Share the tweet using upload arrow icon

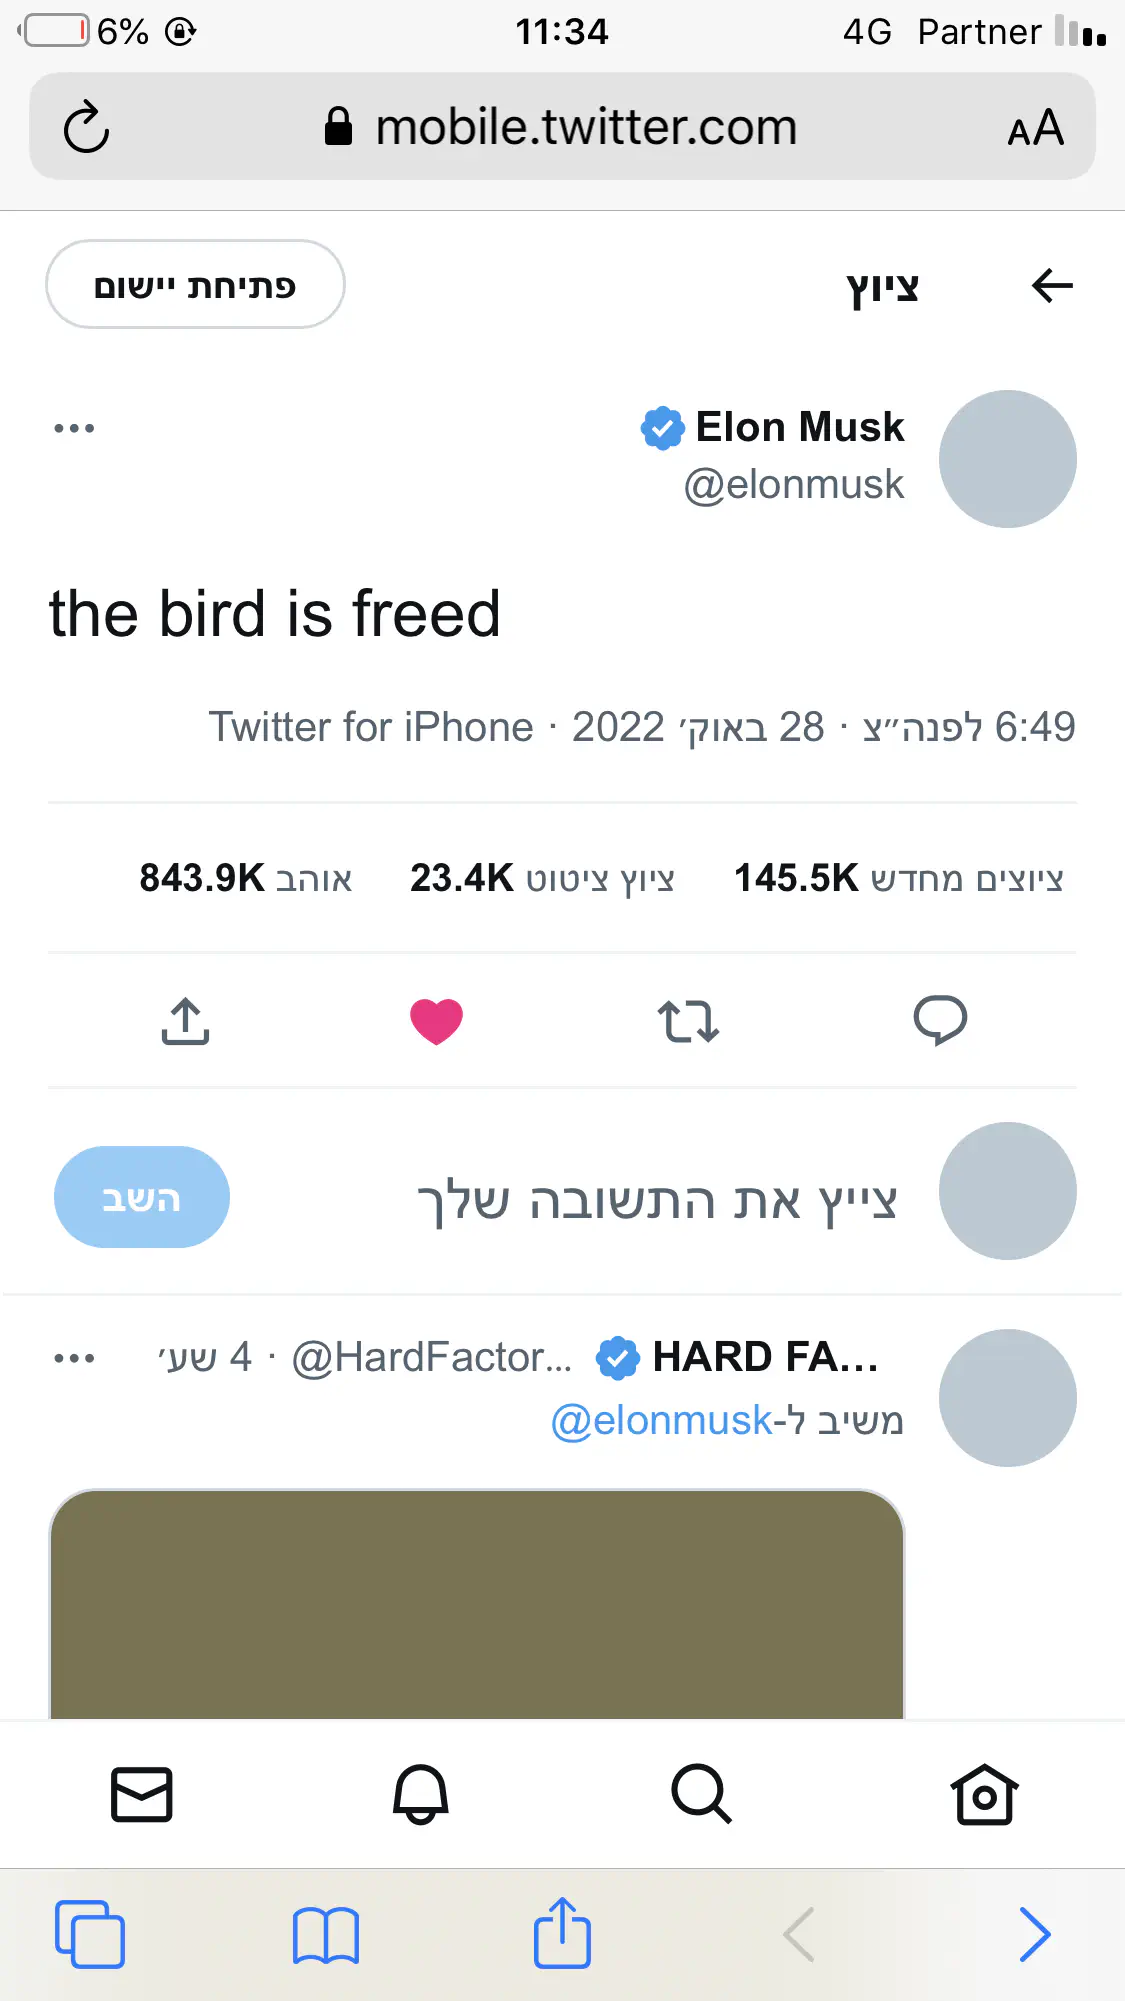coord(185,1021)
